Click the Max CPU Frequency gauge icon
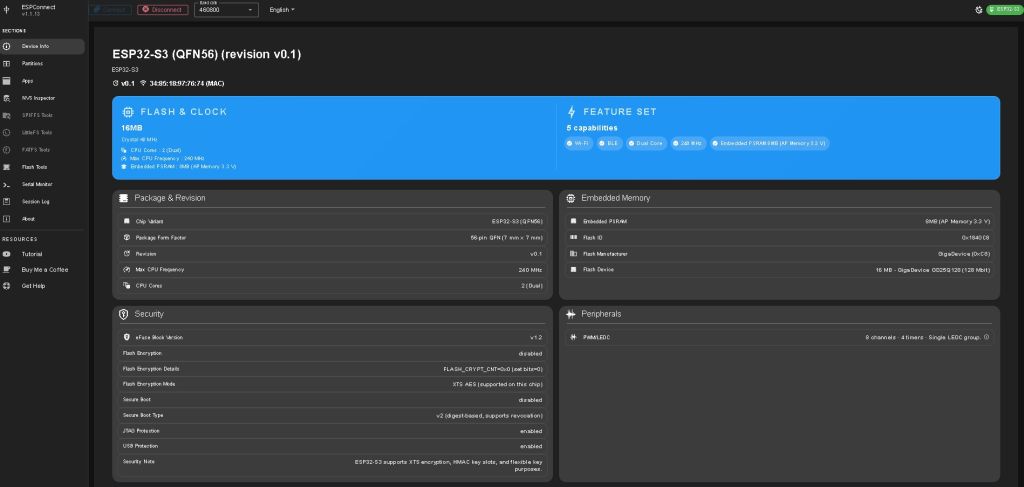 (127, 270)
